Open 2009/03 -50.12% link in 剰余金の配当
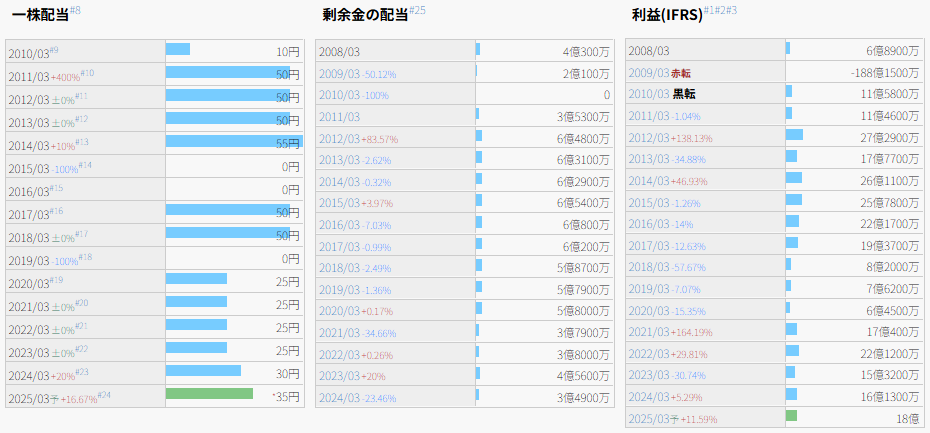930x433 pixels. point(358,74)
